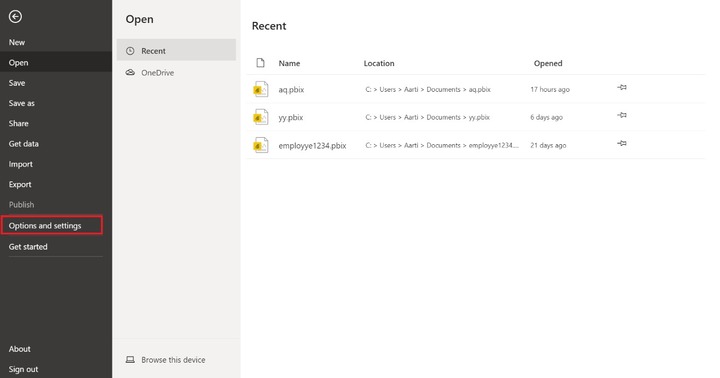This screenshot has height=378, width=720.
Task: Open yy.pbix from recent list
Action: (291, 118)
